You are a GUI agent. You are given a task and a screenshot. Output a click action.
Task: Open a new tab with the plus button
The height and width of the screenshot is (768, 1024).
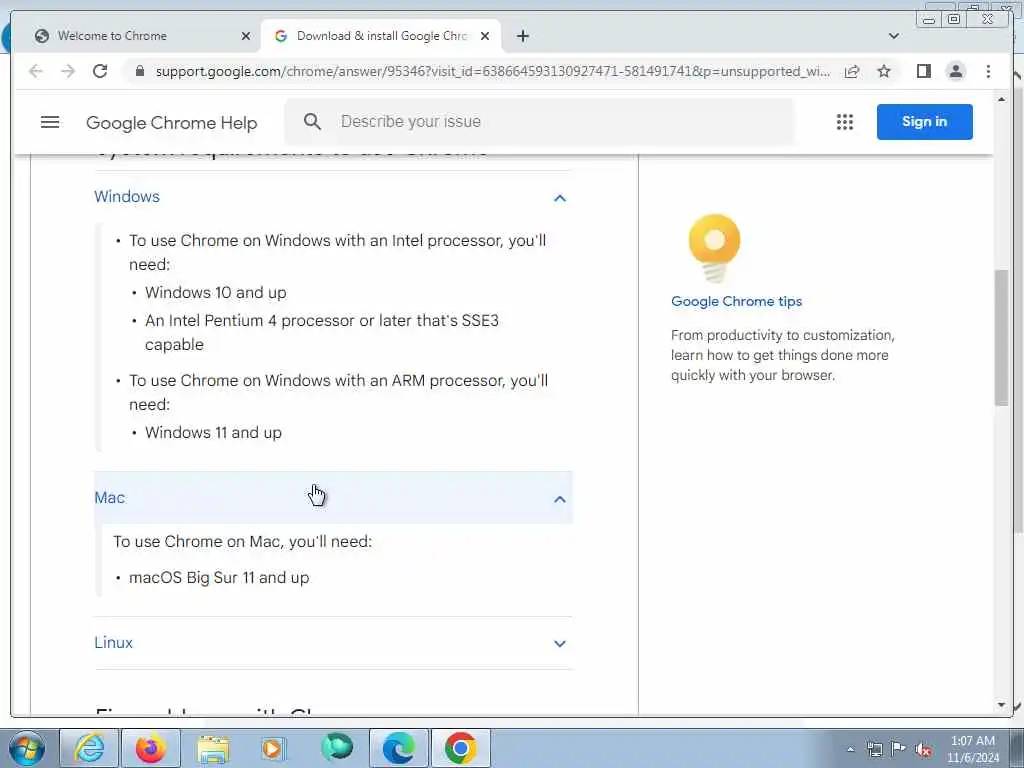point(523,36)
